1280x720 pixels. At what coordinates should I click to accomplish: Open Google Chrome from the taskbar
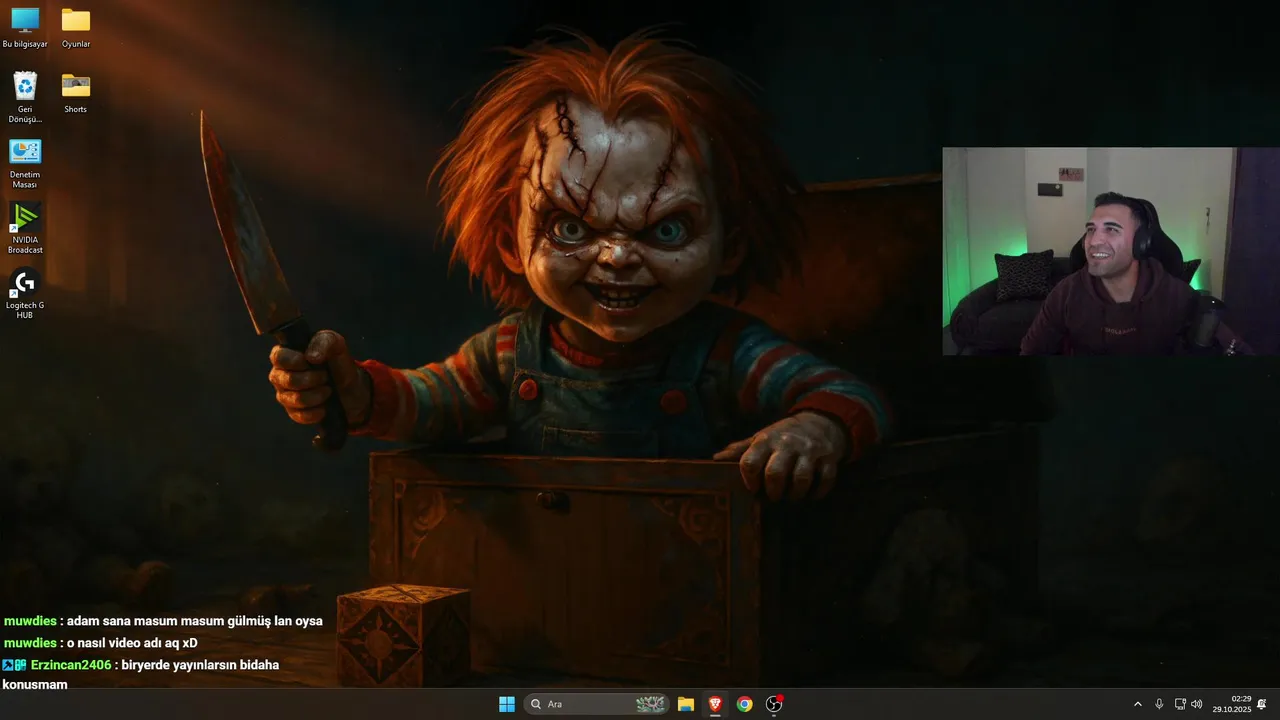coord(745,704)
